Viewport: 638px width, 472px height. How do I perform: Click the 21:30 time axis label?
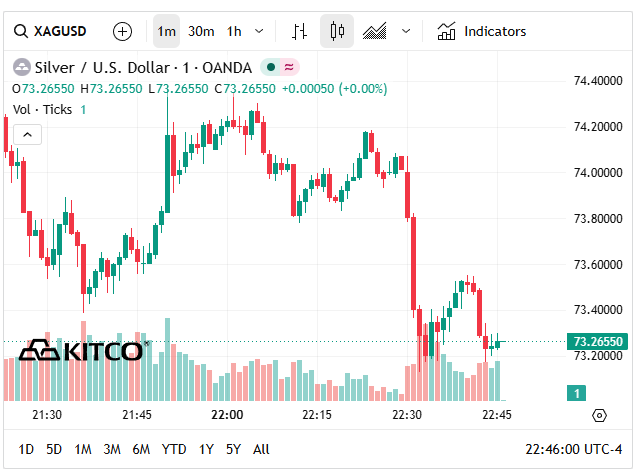(x=47, y=415)
